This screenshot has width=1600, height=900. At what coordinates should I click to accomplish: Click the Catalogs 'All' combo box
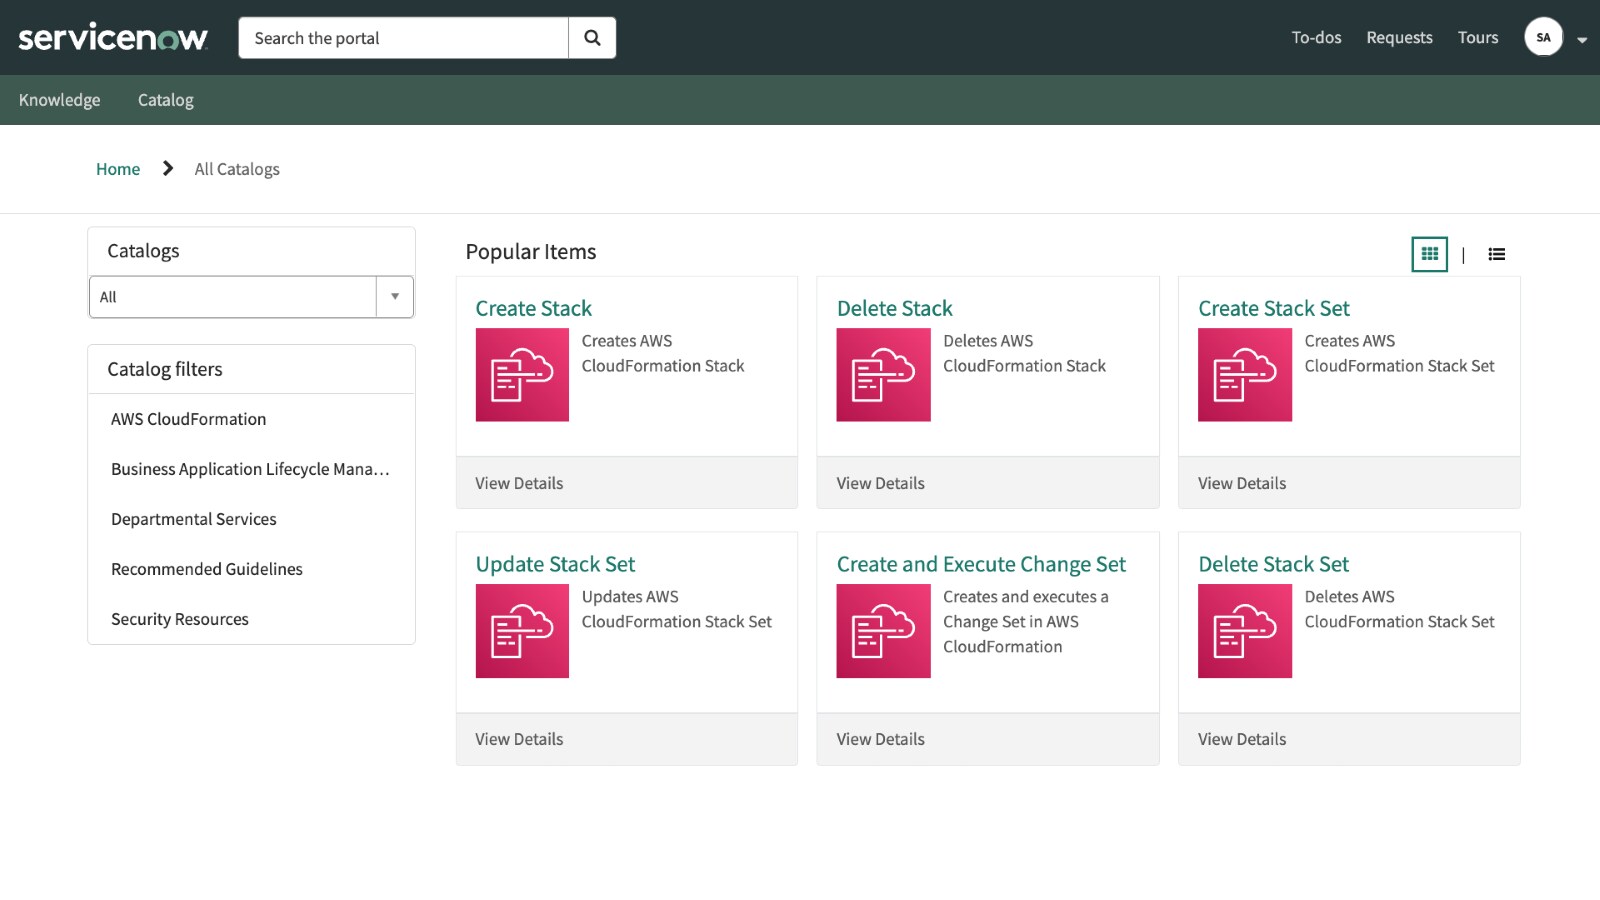click(251, 297)
